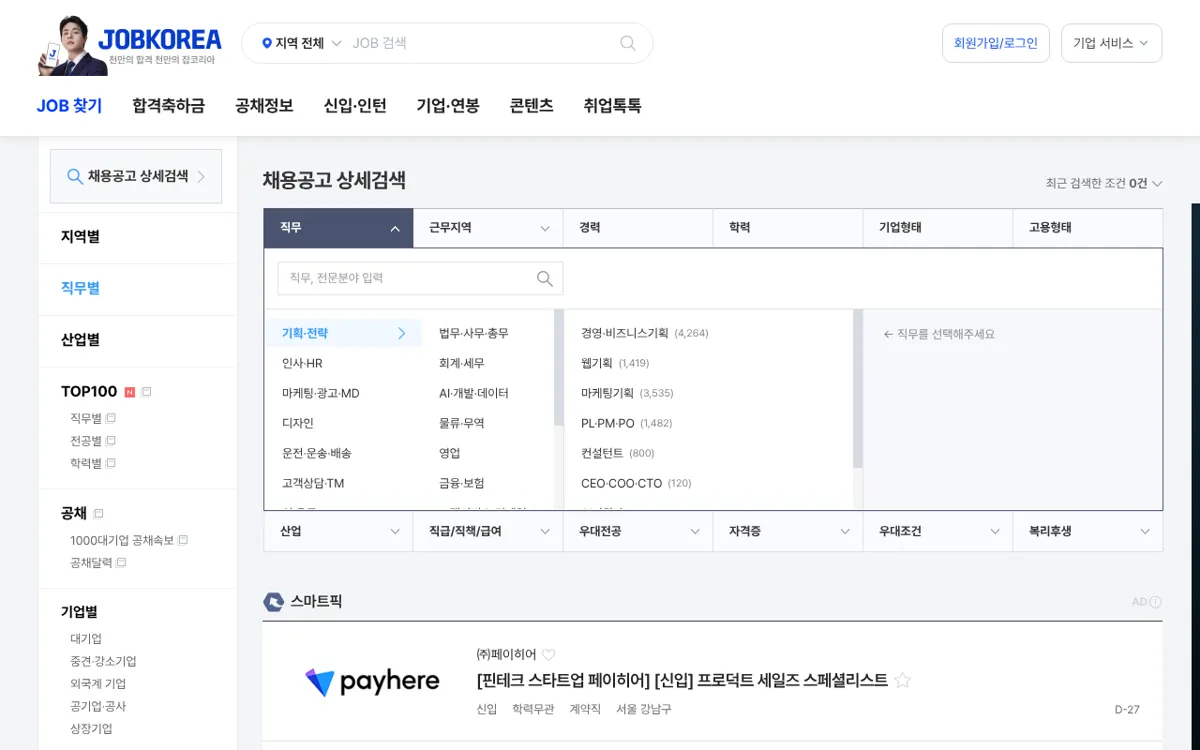This screenshot has height=750, width=1200.
Task: Open the 페이히어 프로덕트 세일즈 스페셜리스트 posting
Action: point(682,680)
